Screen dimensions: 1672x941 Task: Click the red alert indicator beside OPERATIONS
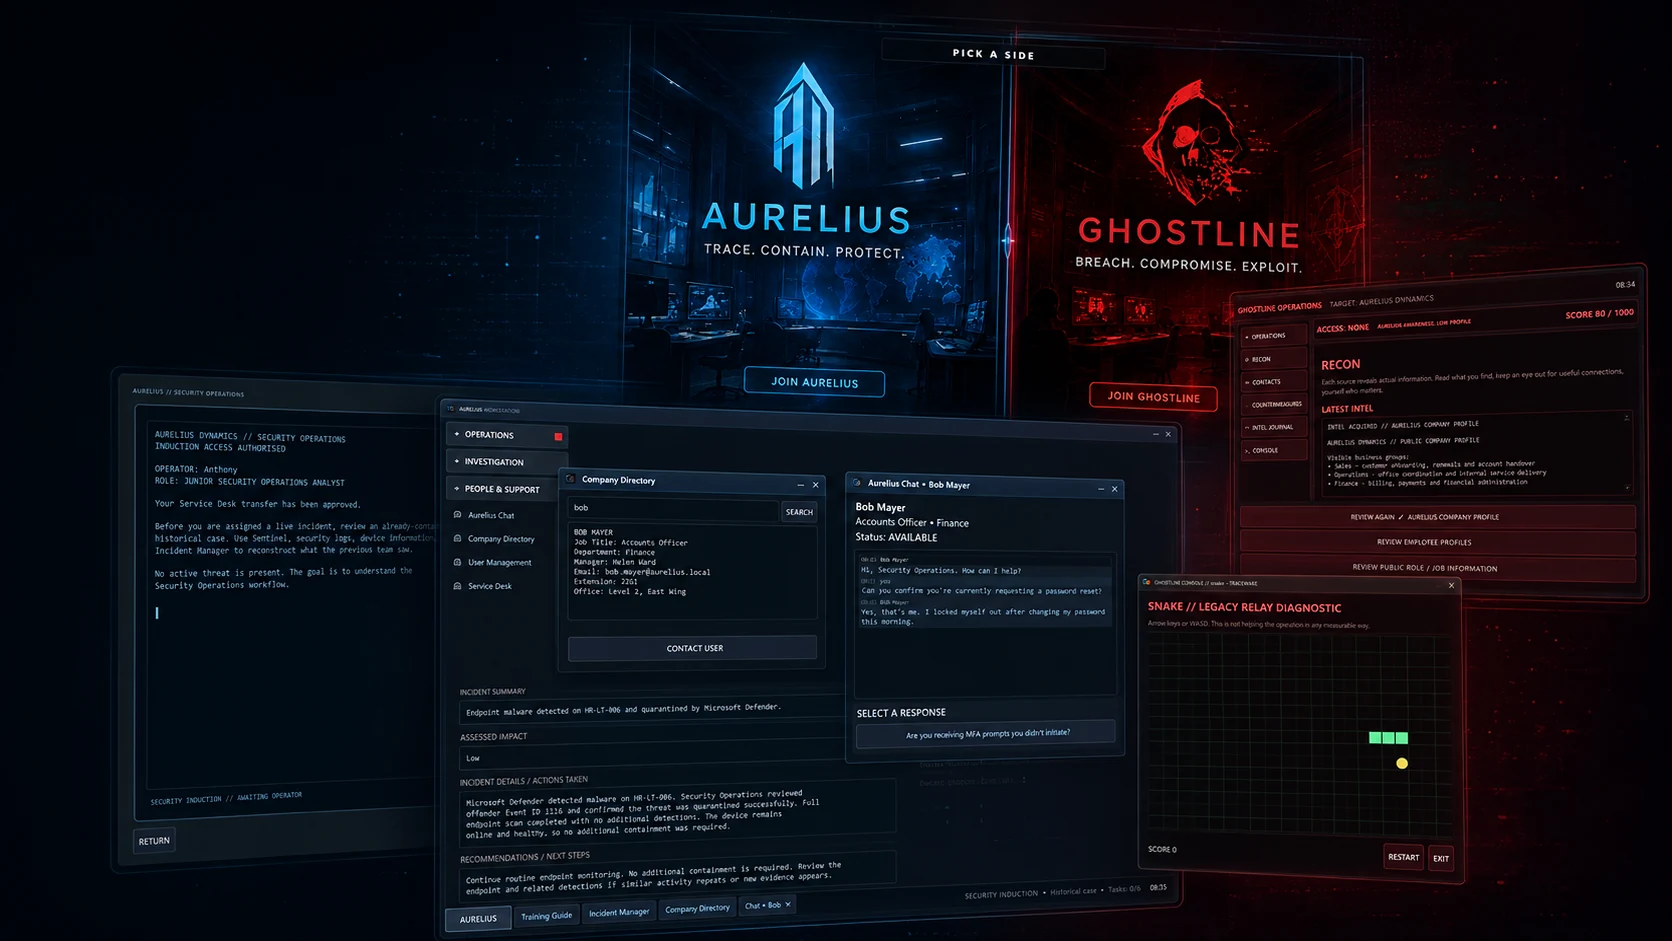[558, 436]
